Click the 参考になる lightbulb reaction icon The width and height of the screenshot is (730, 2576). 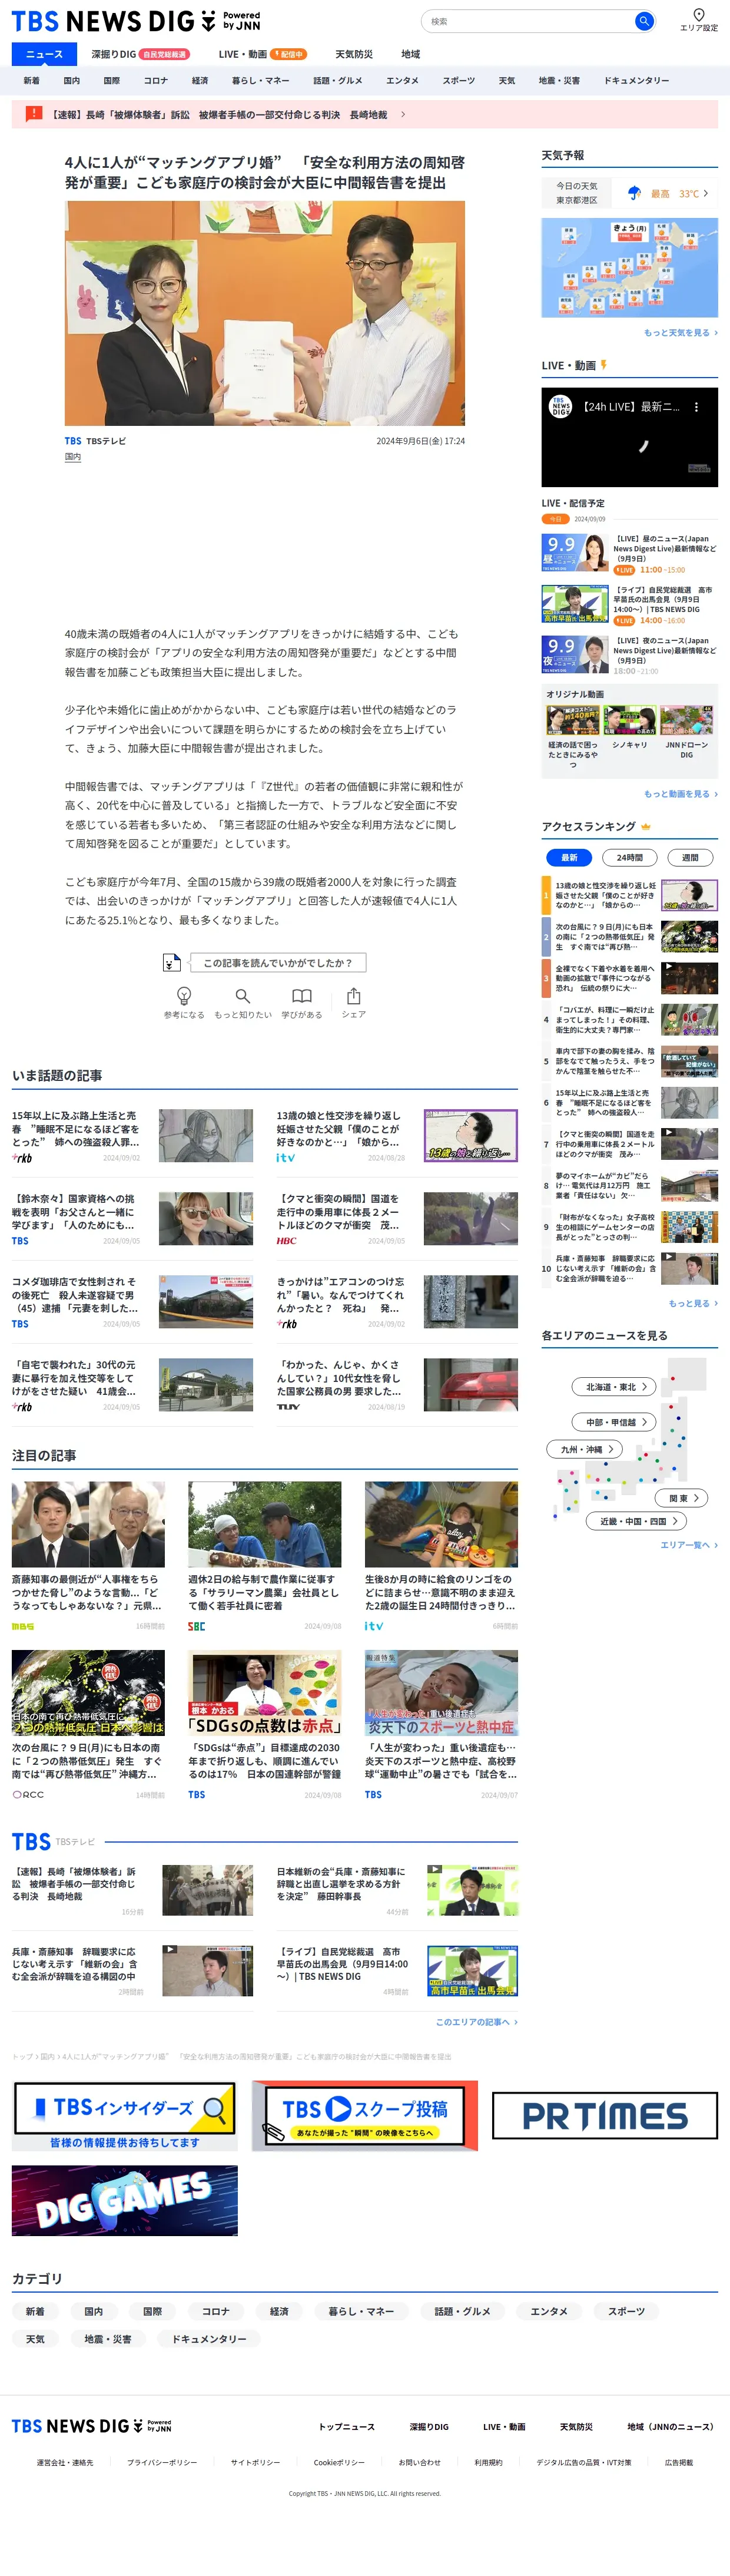[x=184, y=995]
